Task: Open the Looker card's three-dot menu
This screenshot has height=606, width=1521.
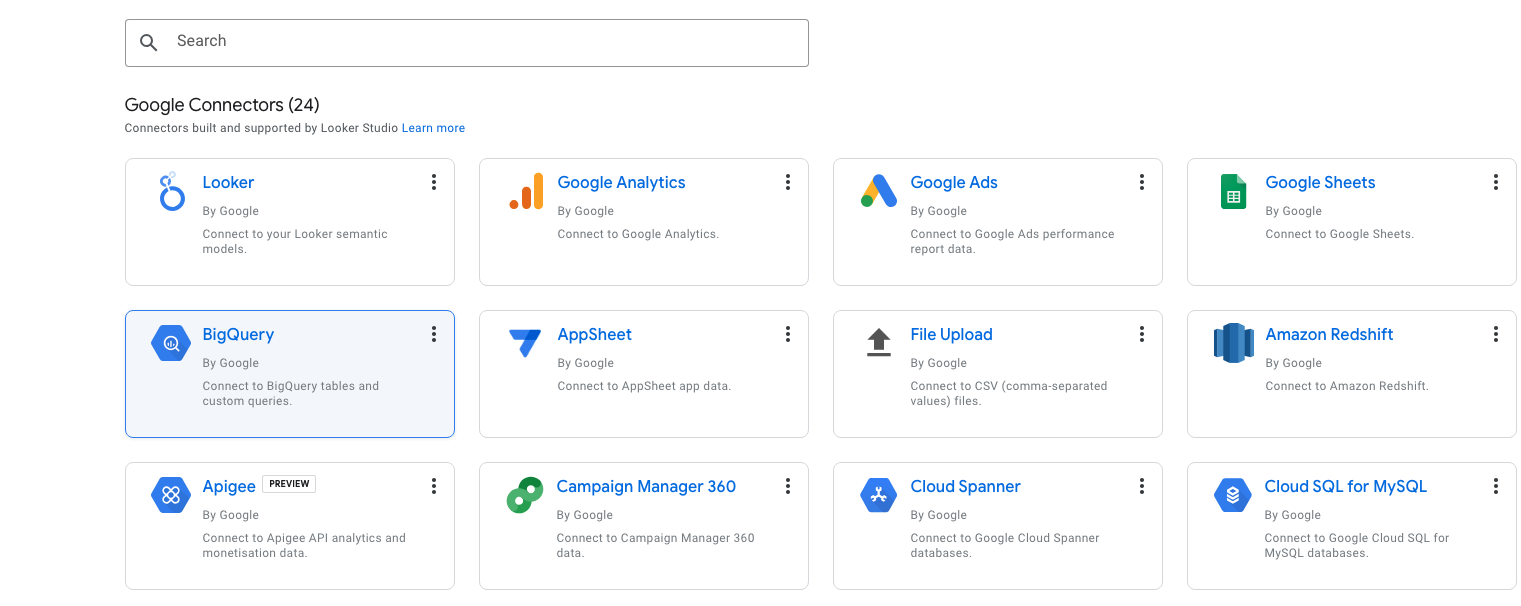Action: (434, 182)
